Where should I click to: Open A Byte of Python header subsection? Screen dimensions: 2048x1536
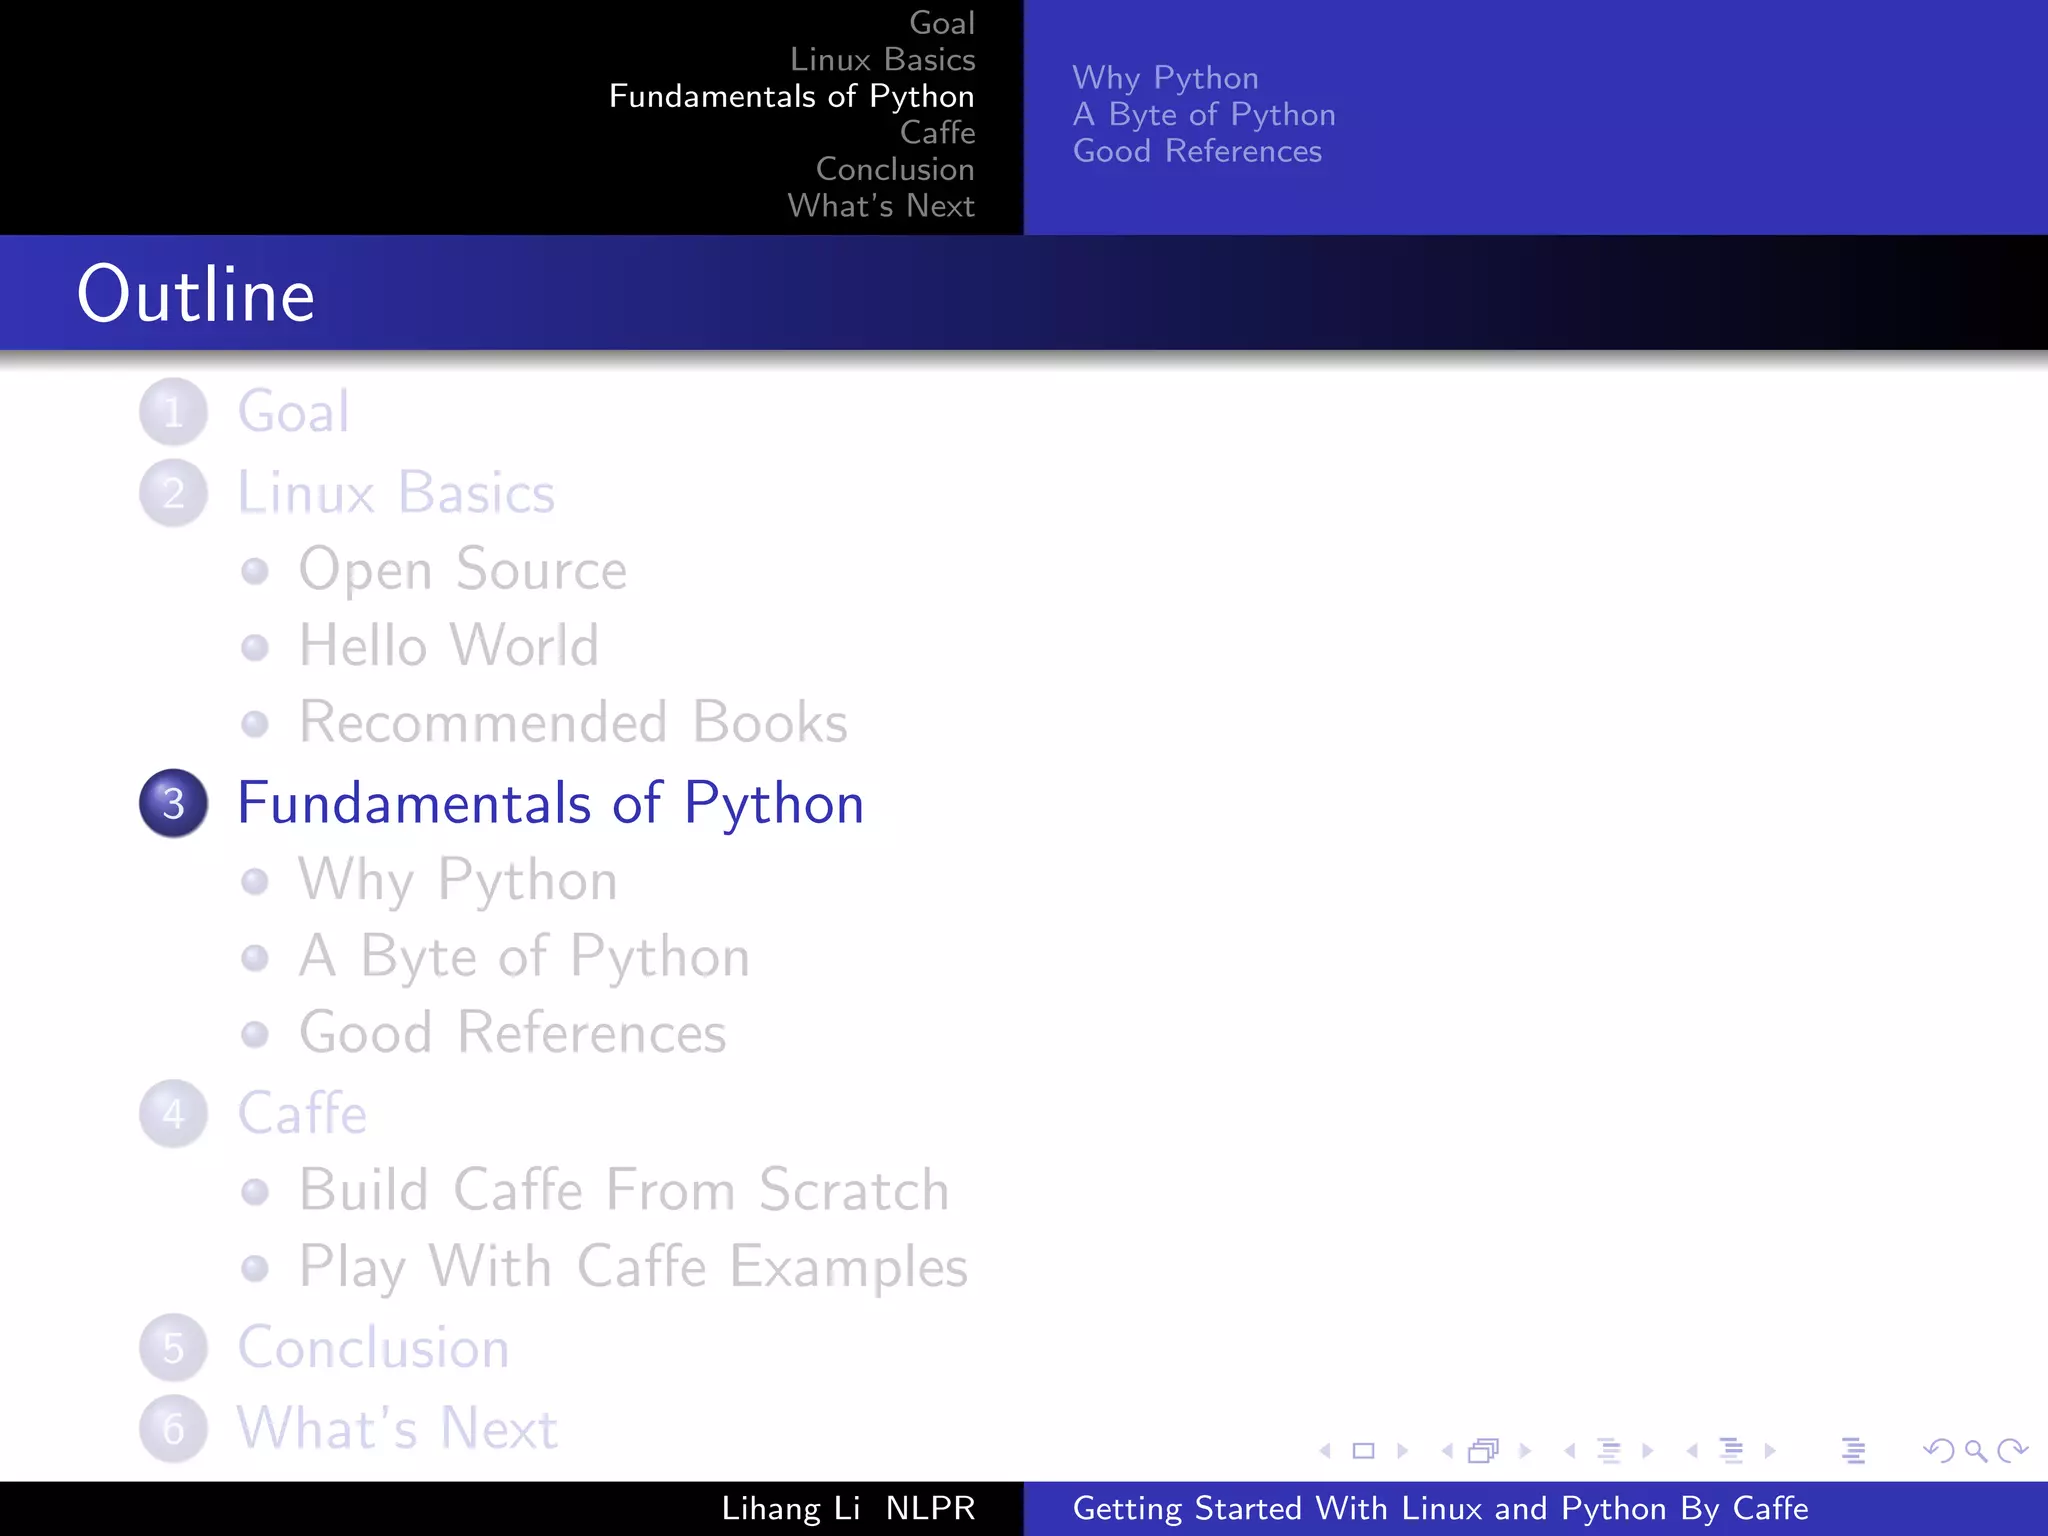[1204, 115]
